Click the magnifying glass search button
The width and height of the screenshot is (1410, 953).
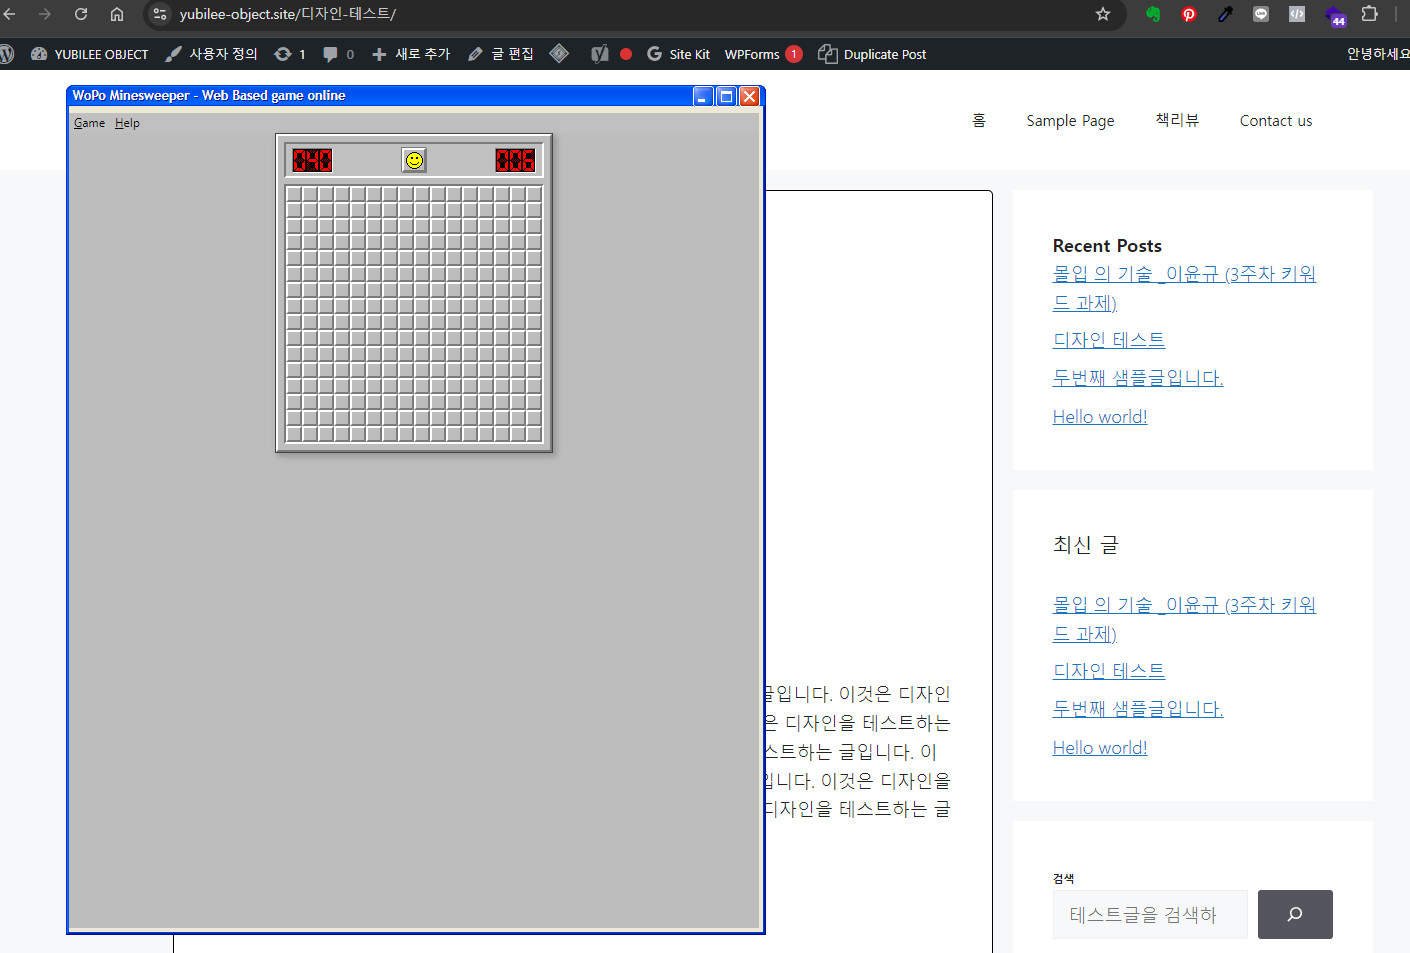coord(1295,914)
